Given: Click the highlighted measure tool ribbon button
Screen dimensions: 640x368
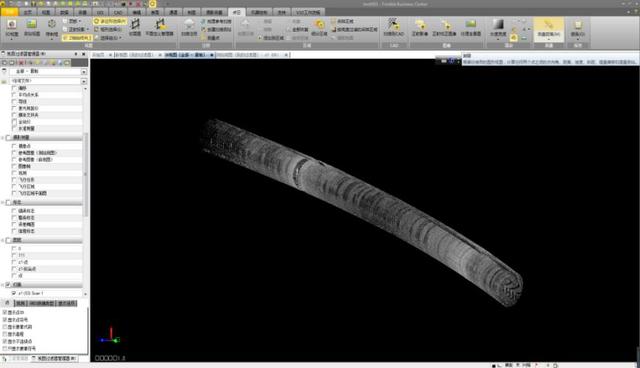Looking at the screenshot, I should [549, 29].
